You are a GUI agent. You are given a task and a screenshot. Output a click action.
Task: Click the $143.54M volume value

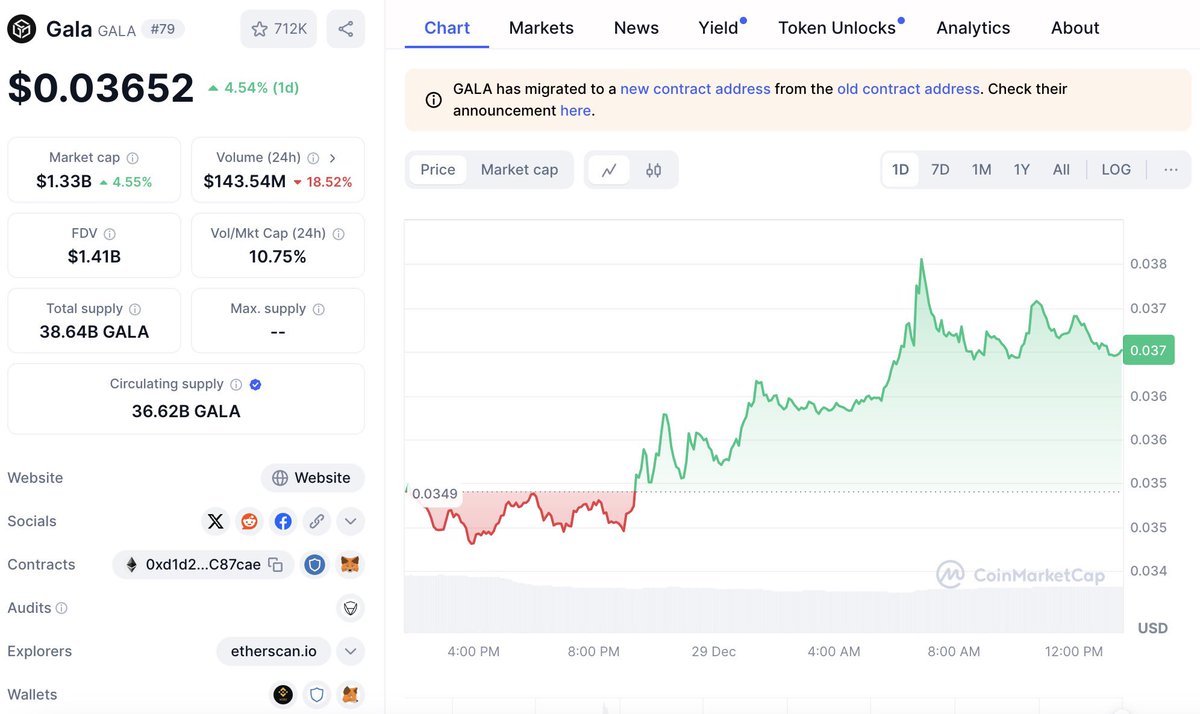[245, 182]
